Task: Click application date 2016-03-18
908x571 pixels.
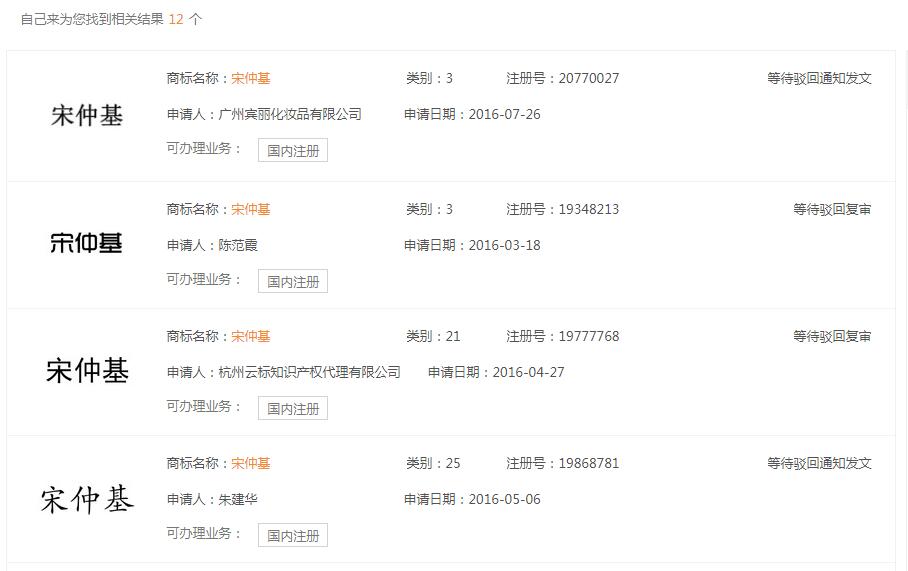Action: coord(504,245)
